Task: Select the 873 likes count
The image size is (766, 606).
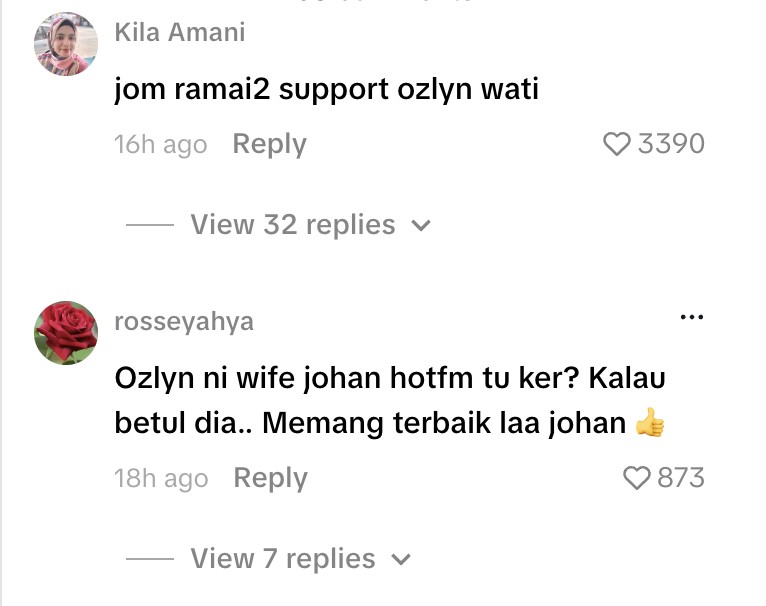Action: [681, 477]
